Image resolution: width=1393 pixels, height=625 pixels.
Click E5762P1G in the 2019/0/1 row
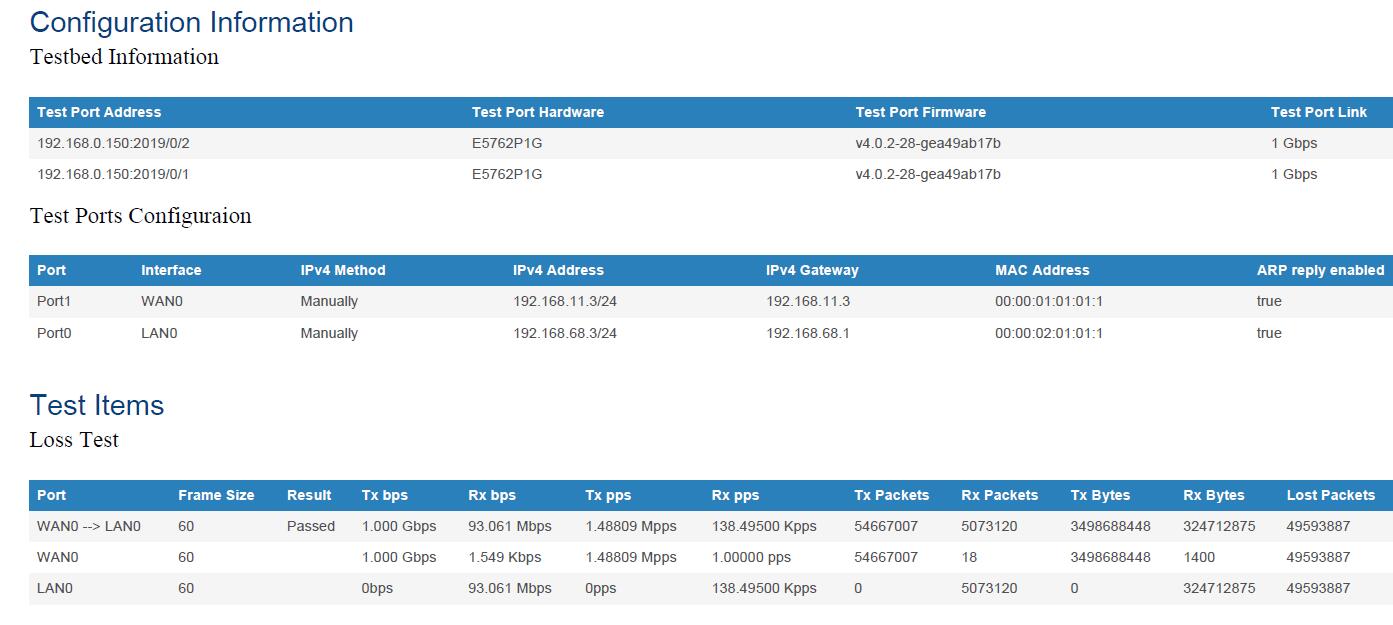(507, 174)
